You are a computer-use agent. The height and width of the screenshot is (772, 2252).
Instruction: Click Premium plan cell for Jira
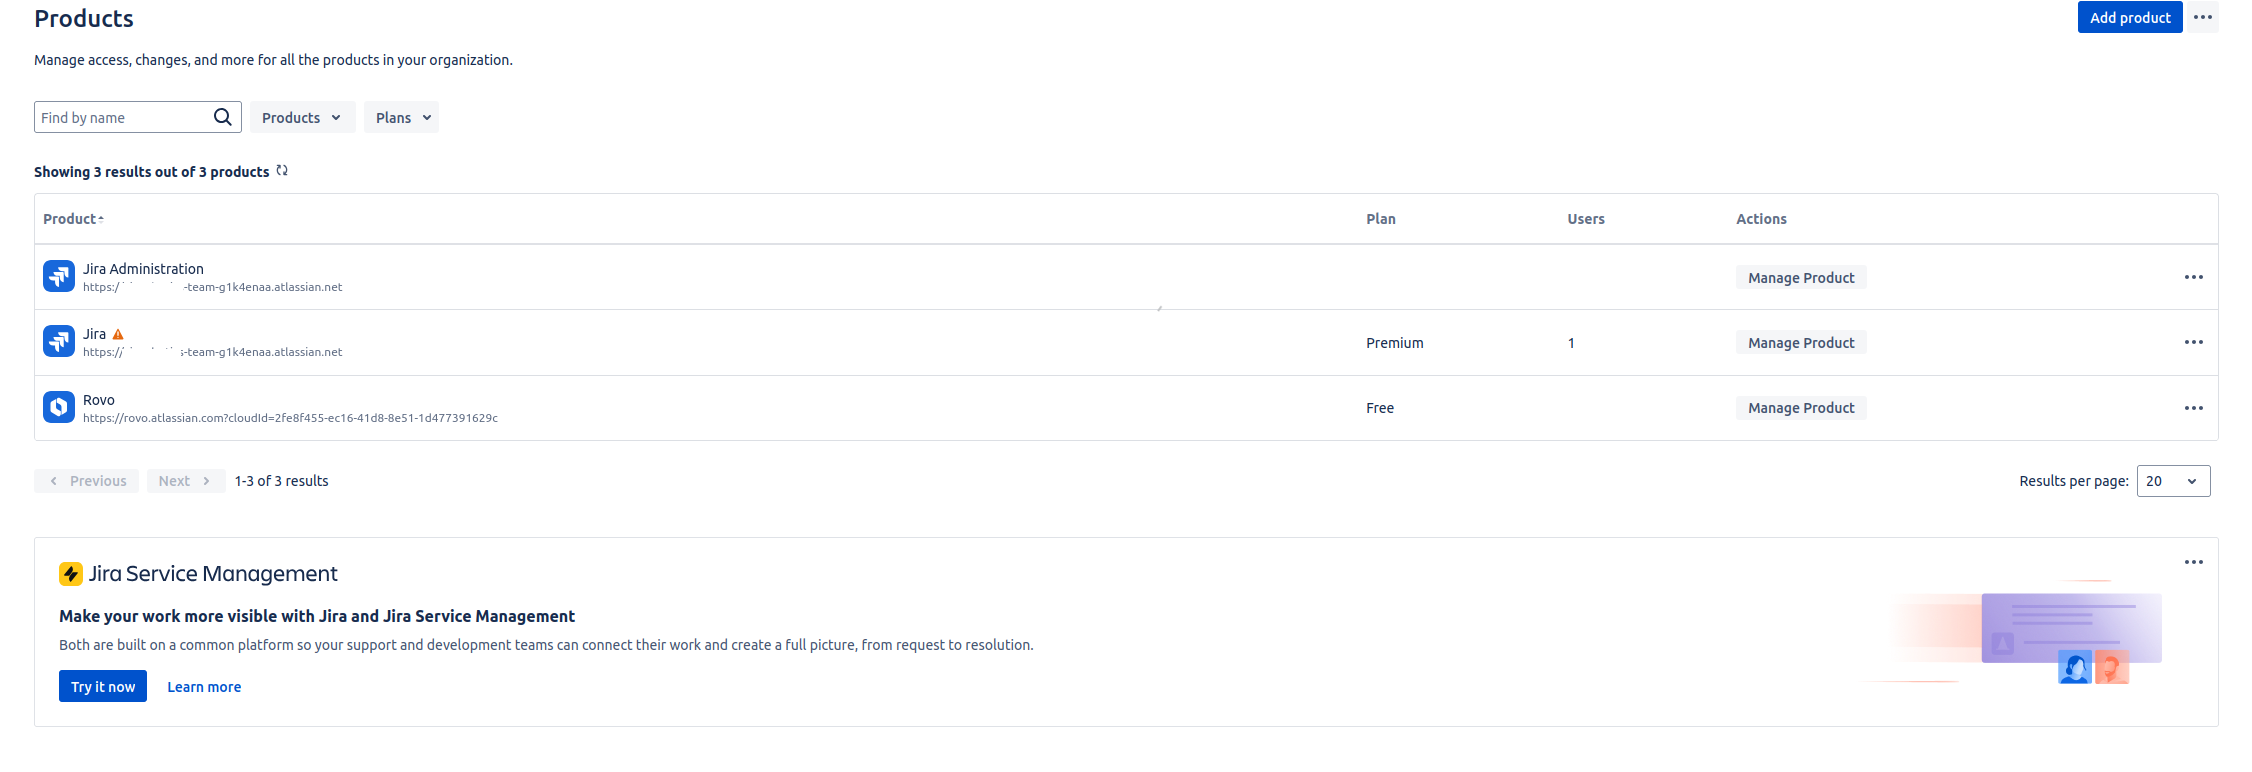tap(1395, 343)
